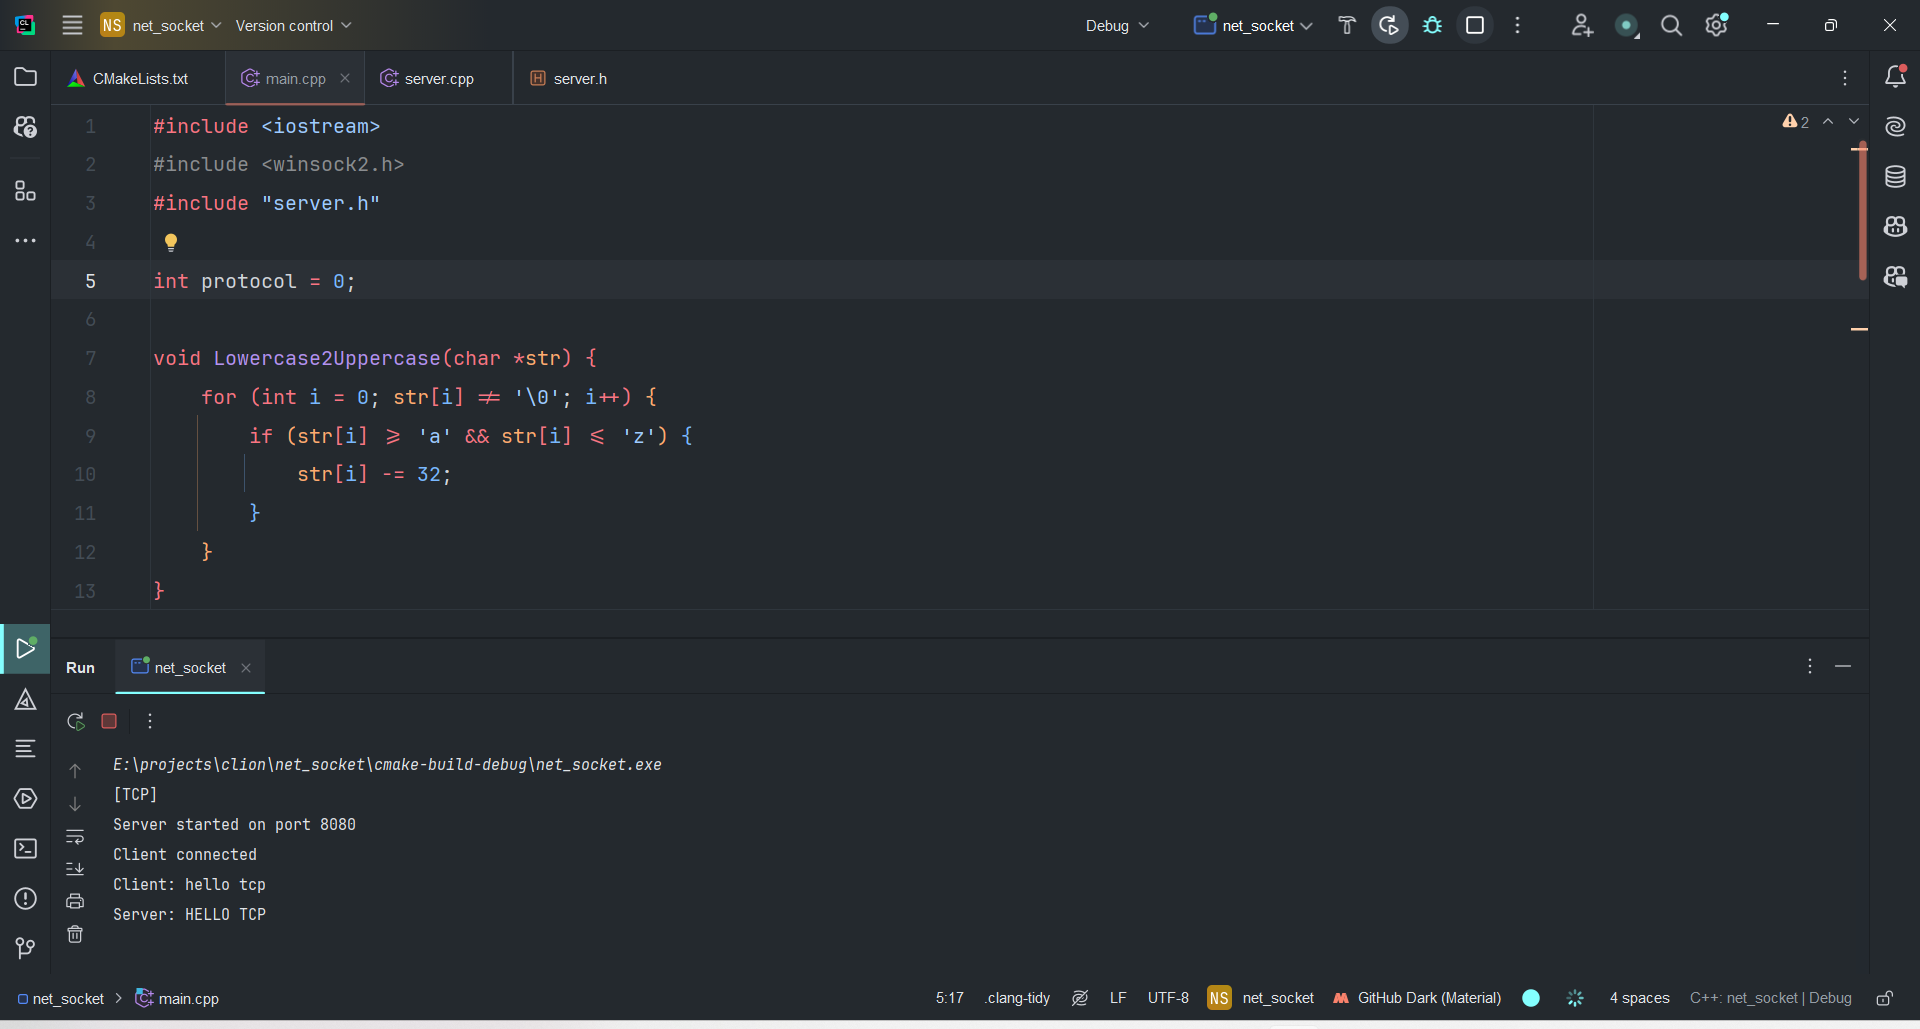The height and width of the screenshot is (1029, 1920).
Task: Open the Structure tool window
Action: (26, 190)
